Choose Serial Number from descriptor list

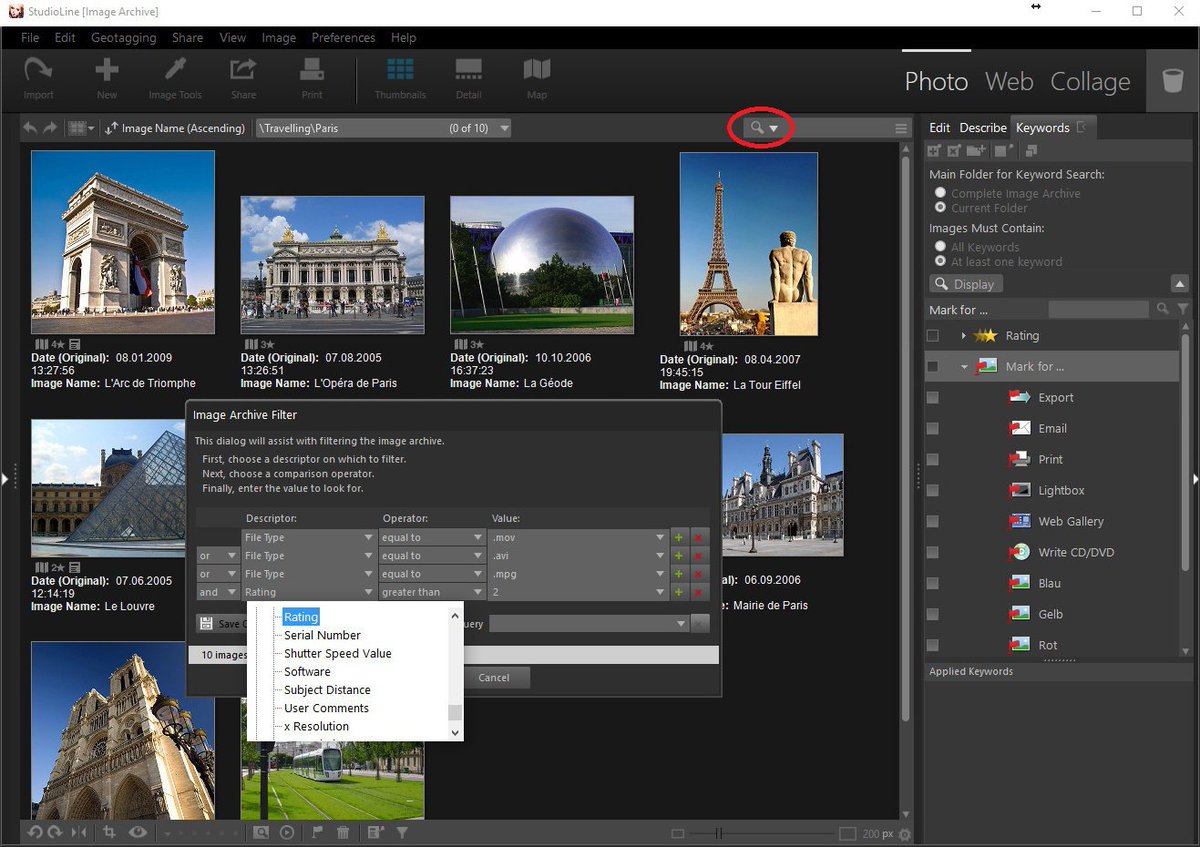coord(322,636)
